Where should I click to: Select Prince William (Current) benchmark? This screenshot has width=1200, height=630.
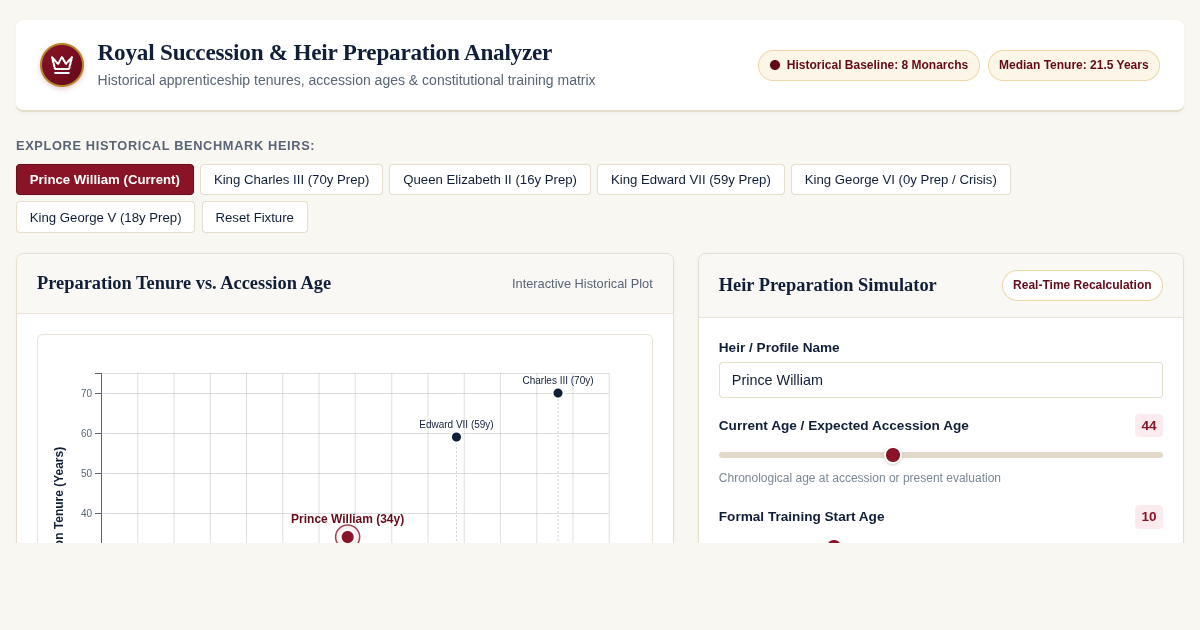(105, 180)
